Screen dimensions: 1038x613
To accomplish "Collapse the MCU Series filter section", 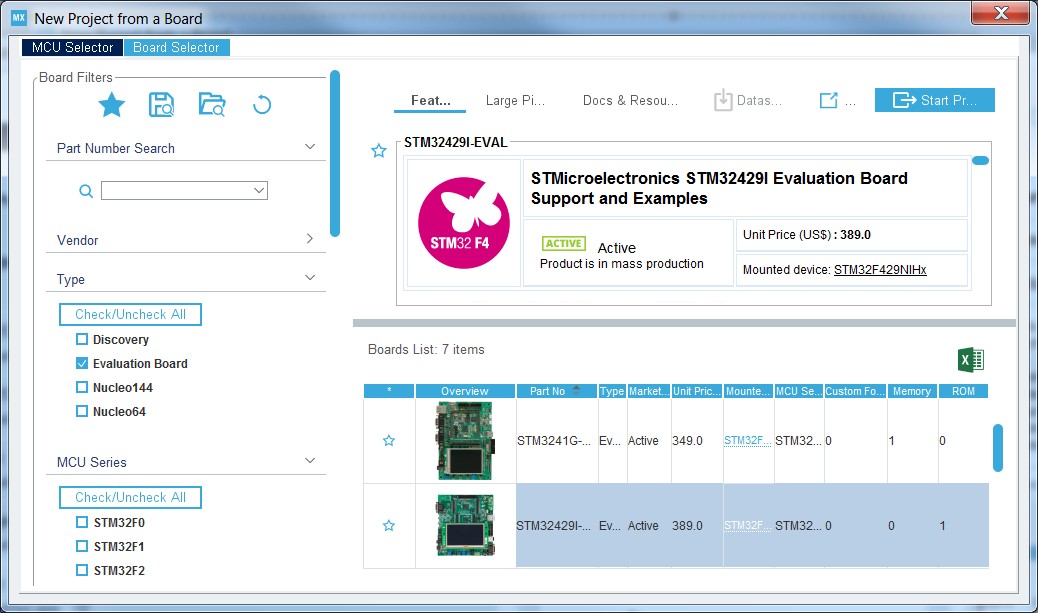I will point(310,461).
